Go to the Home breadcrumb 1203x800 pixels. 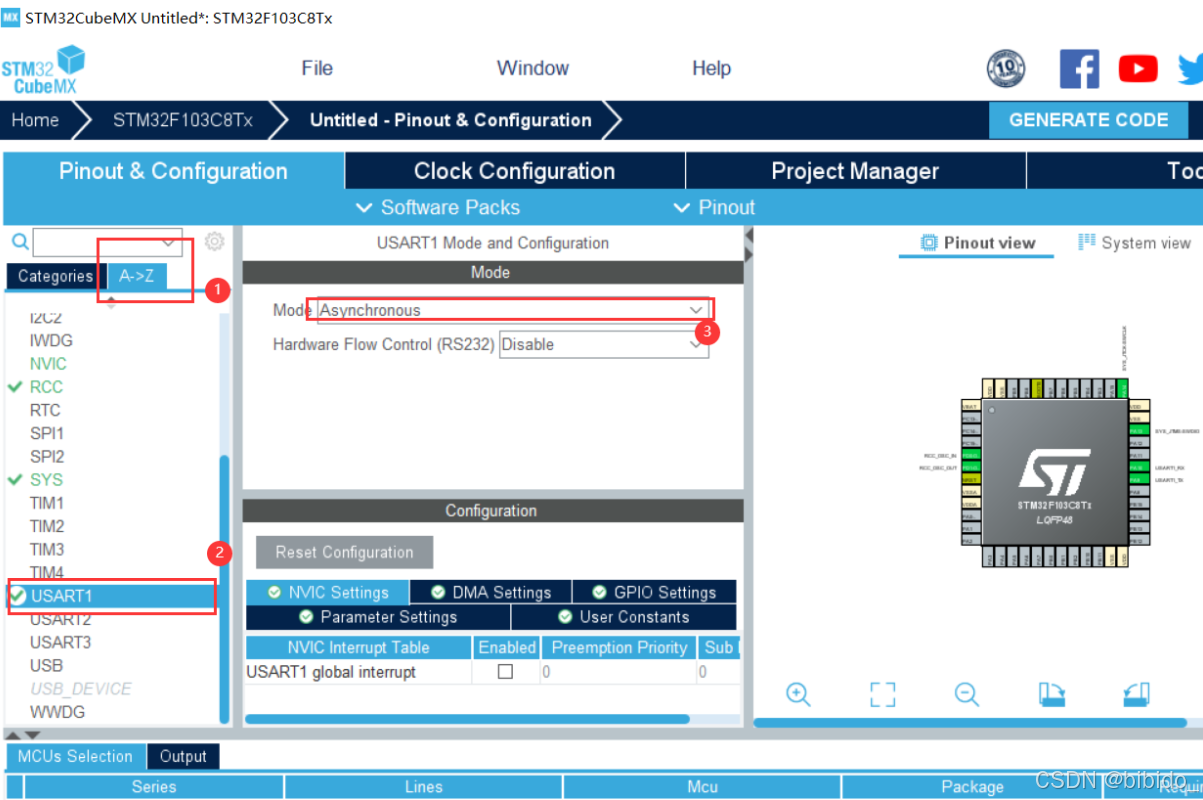[35, 120]
